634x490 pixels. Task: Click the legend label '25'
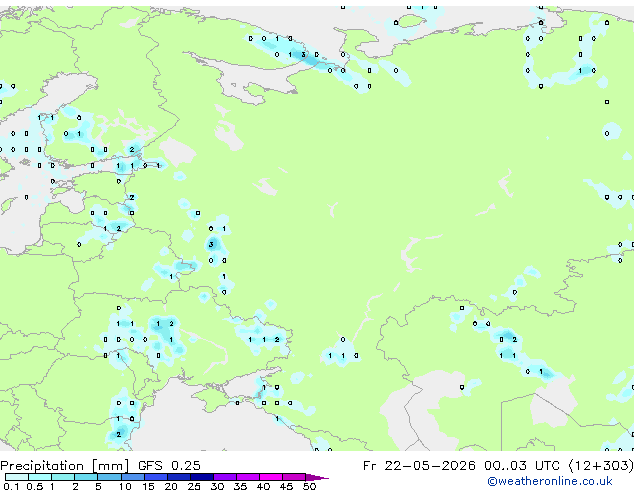tap(194, 486)
